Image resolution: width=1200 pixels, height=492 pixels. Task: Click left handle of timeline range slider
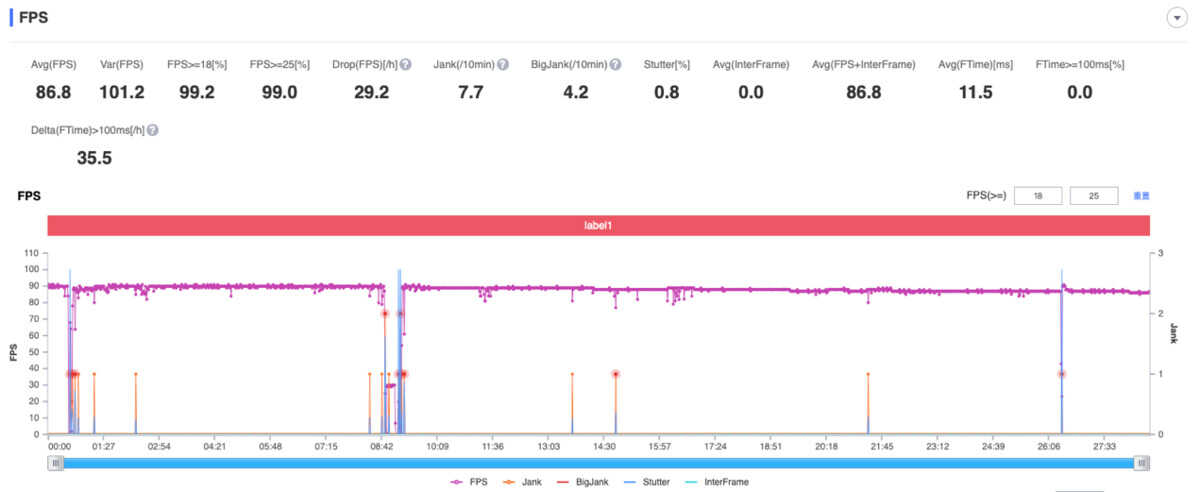57,463
